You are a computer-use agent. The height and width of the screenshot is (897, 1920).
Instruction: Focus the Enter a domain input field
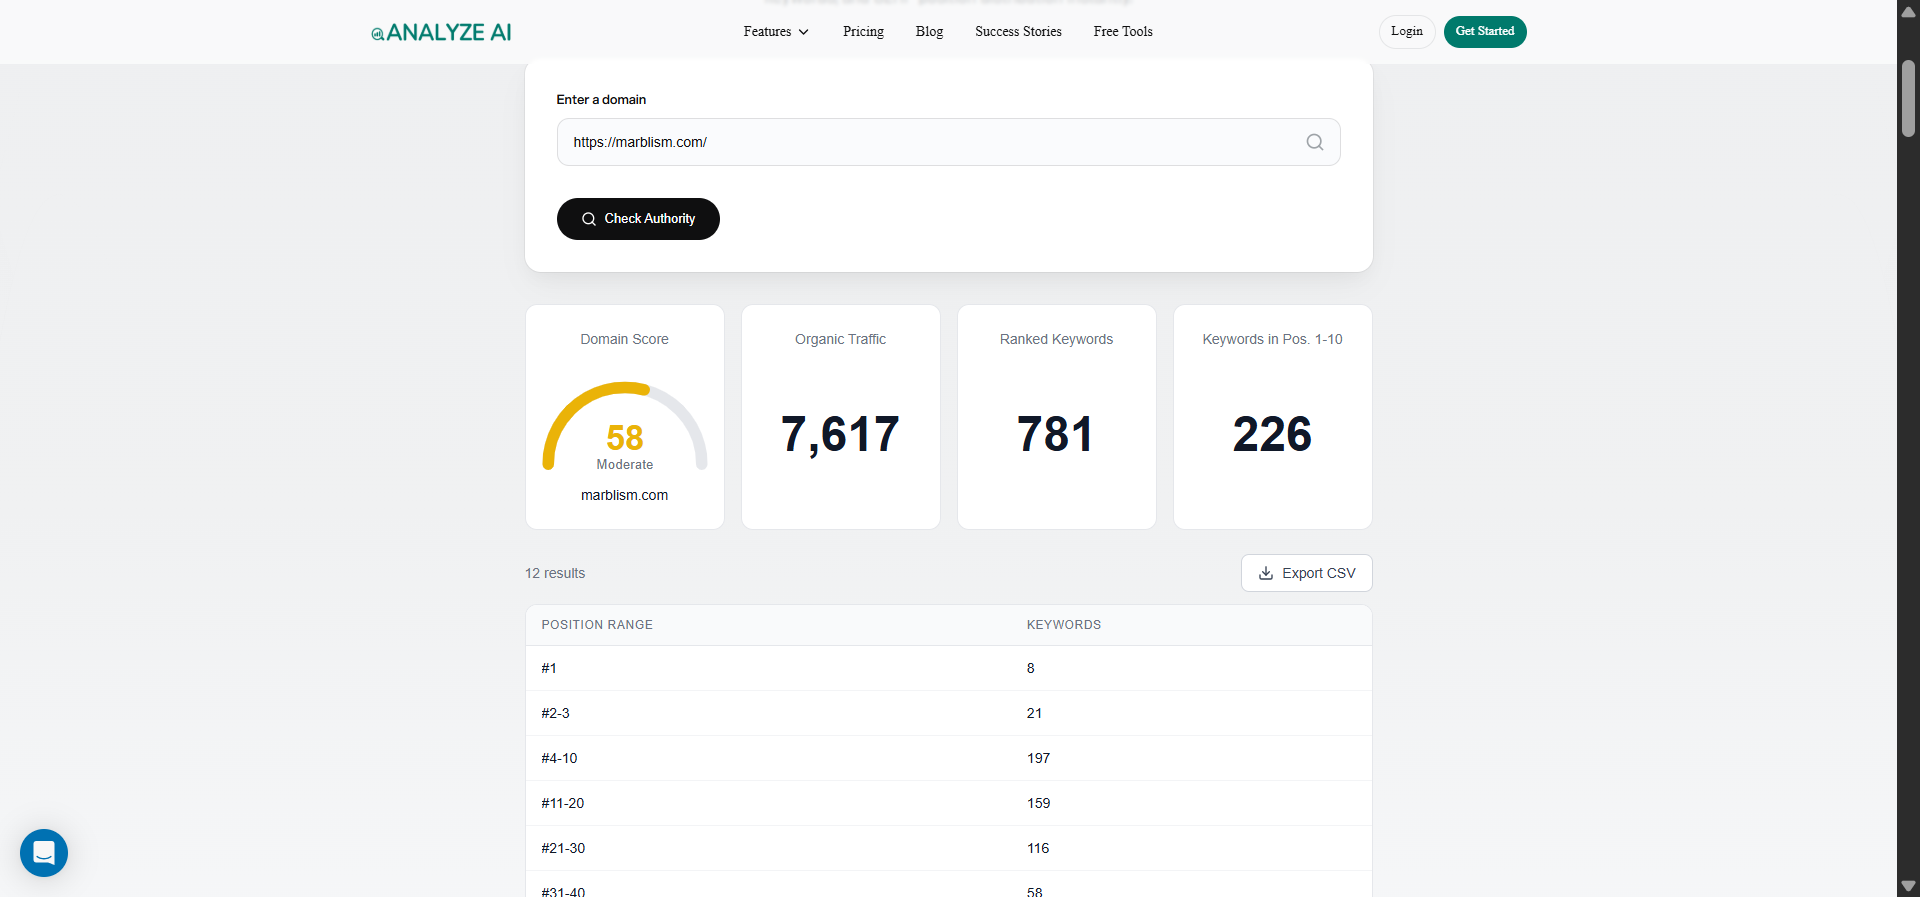click(x=948, y=142)
